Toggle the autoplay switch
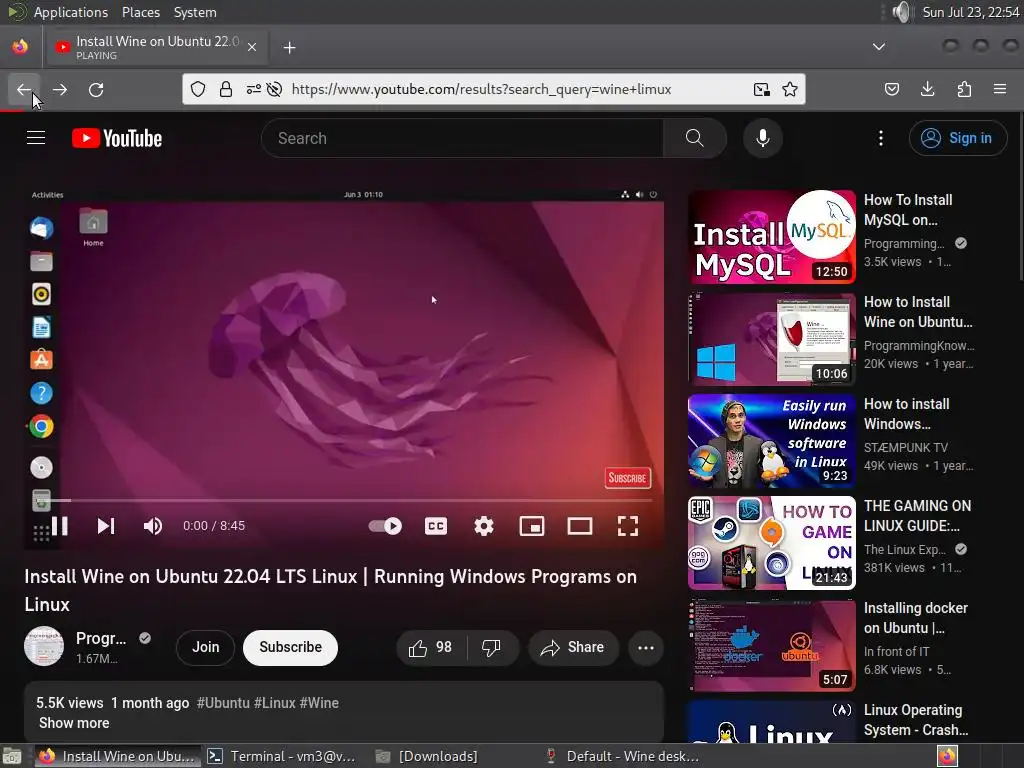This screenshot has height=768, width=1024. point(385,526)
